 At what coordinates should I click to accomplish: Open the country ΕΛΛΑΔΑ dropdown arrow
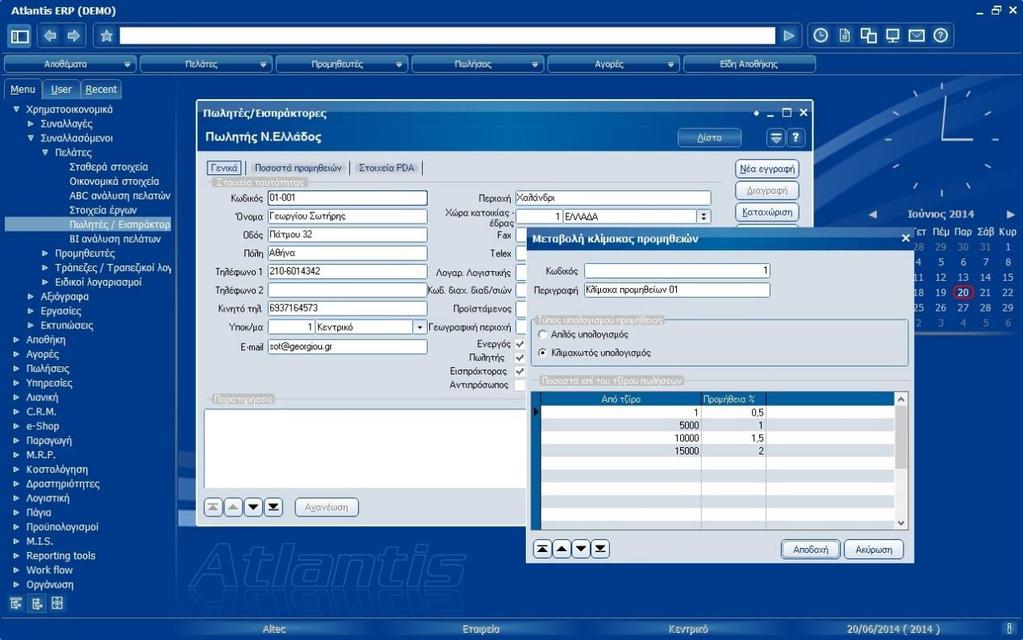[703, 216]
